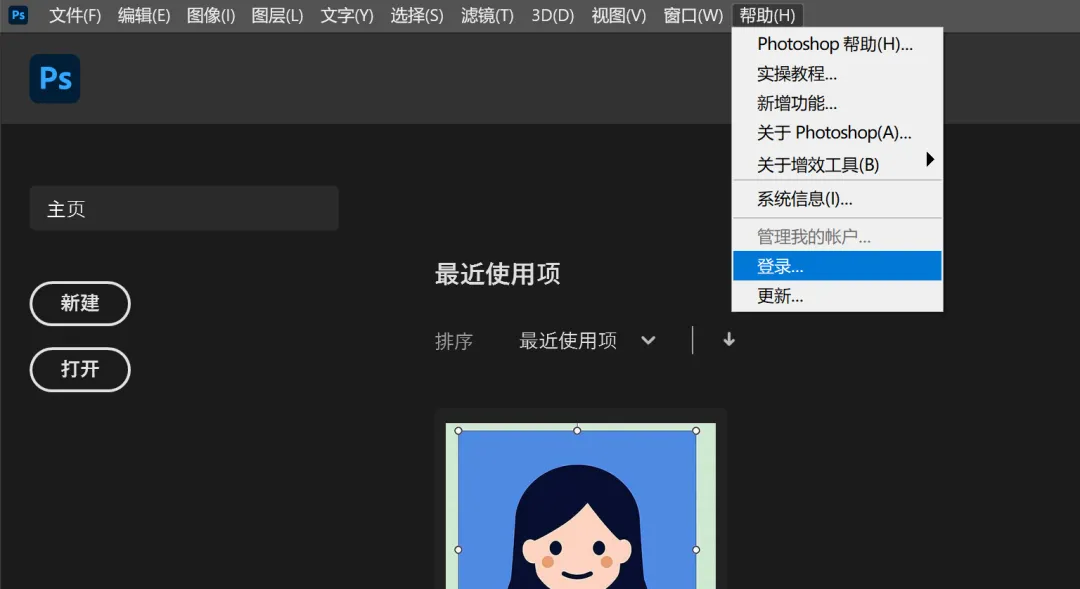Choose Photoshop 帮助(H)... menu entry

click(x=837, y=44)
